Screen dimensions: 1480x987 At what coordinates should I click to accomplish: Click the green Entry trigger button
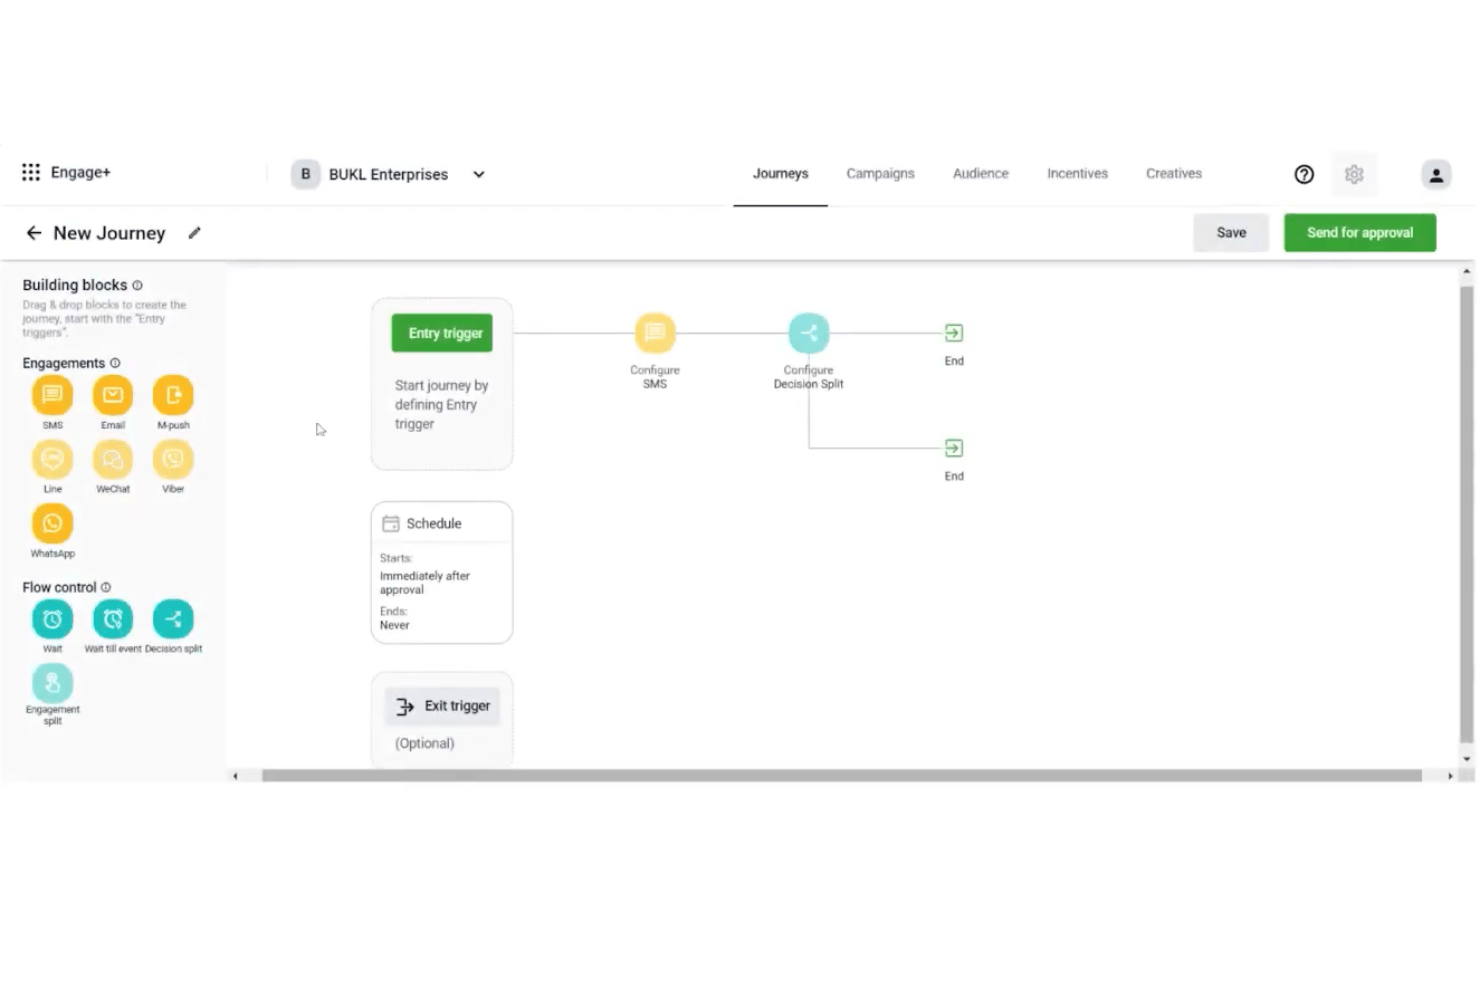point(442,333)
